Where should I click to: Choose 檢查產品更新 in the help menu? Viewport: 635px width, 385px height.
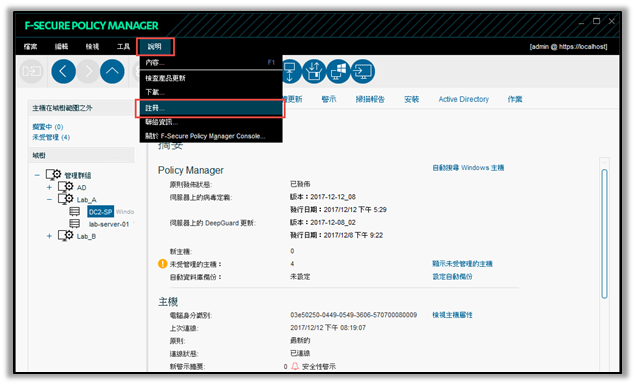(x=211, y=78)
